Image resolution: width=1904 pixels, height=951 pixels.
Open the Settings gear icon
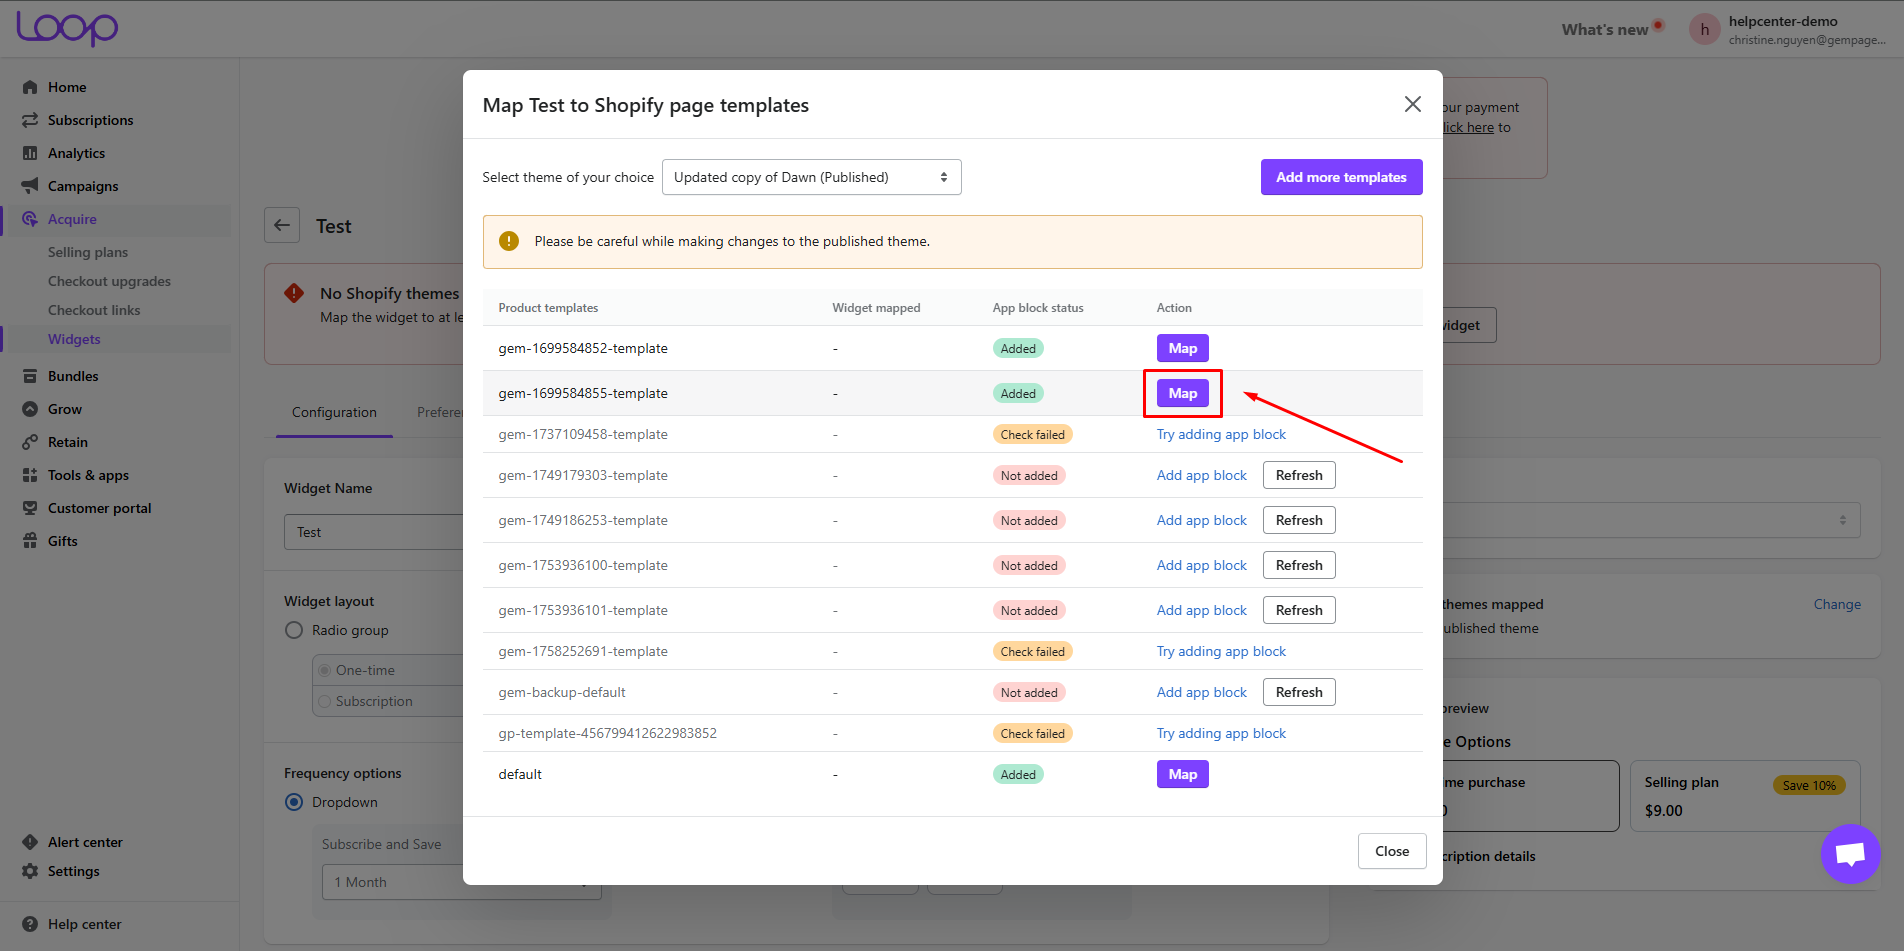pos(30,871)
